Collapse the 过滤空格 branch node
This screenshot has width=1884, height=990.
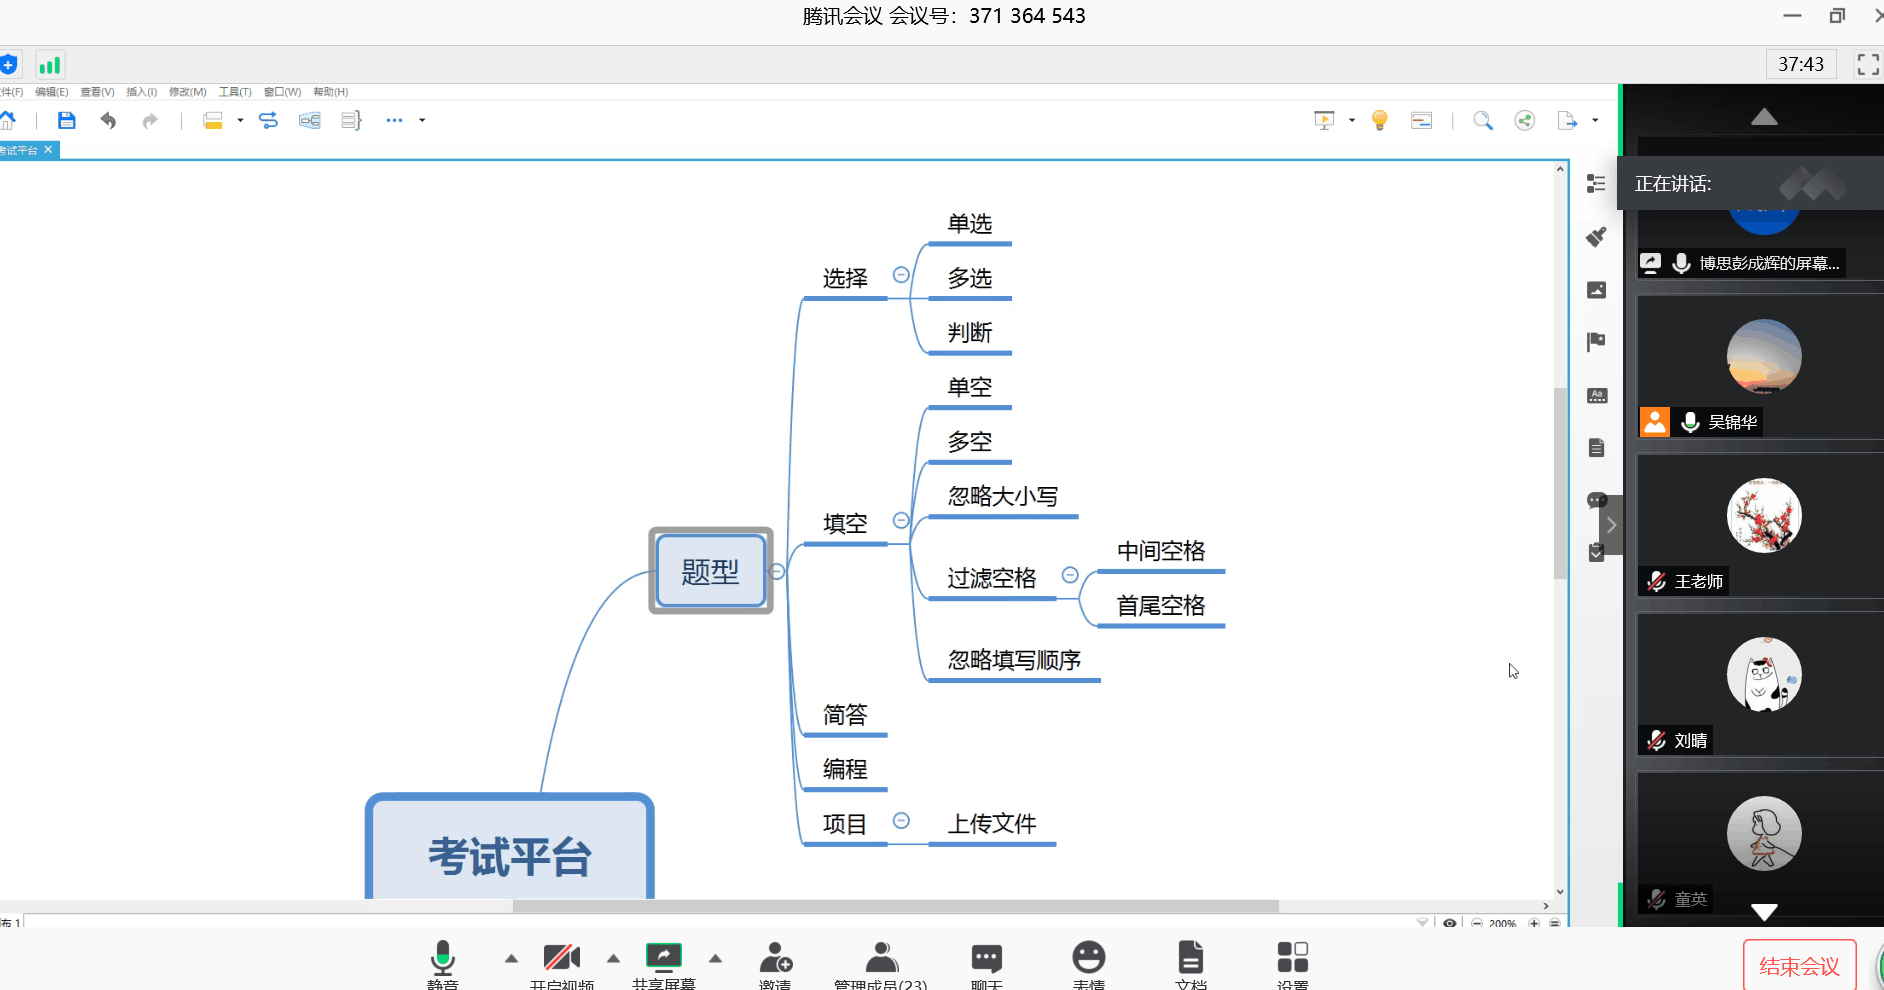[x=1070, y=575]
